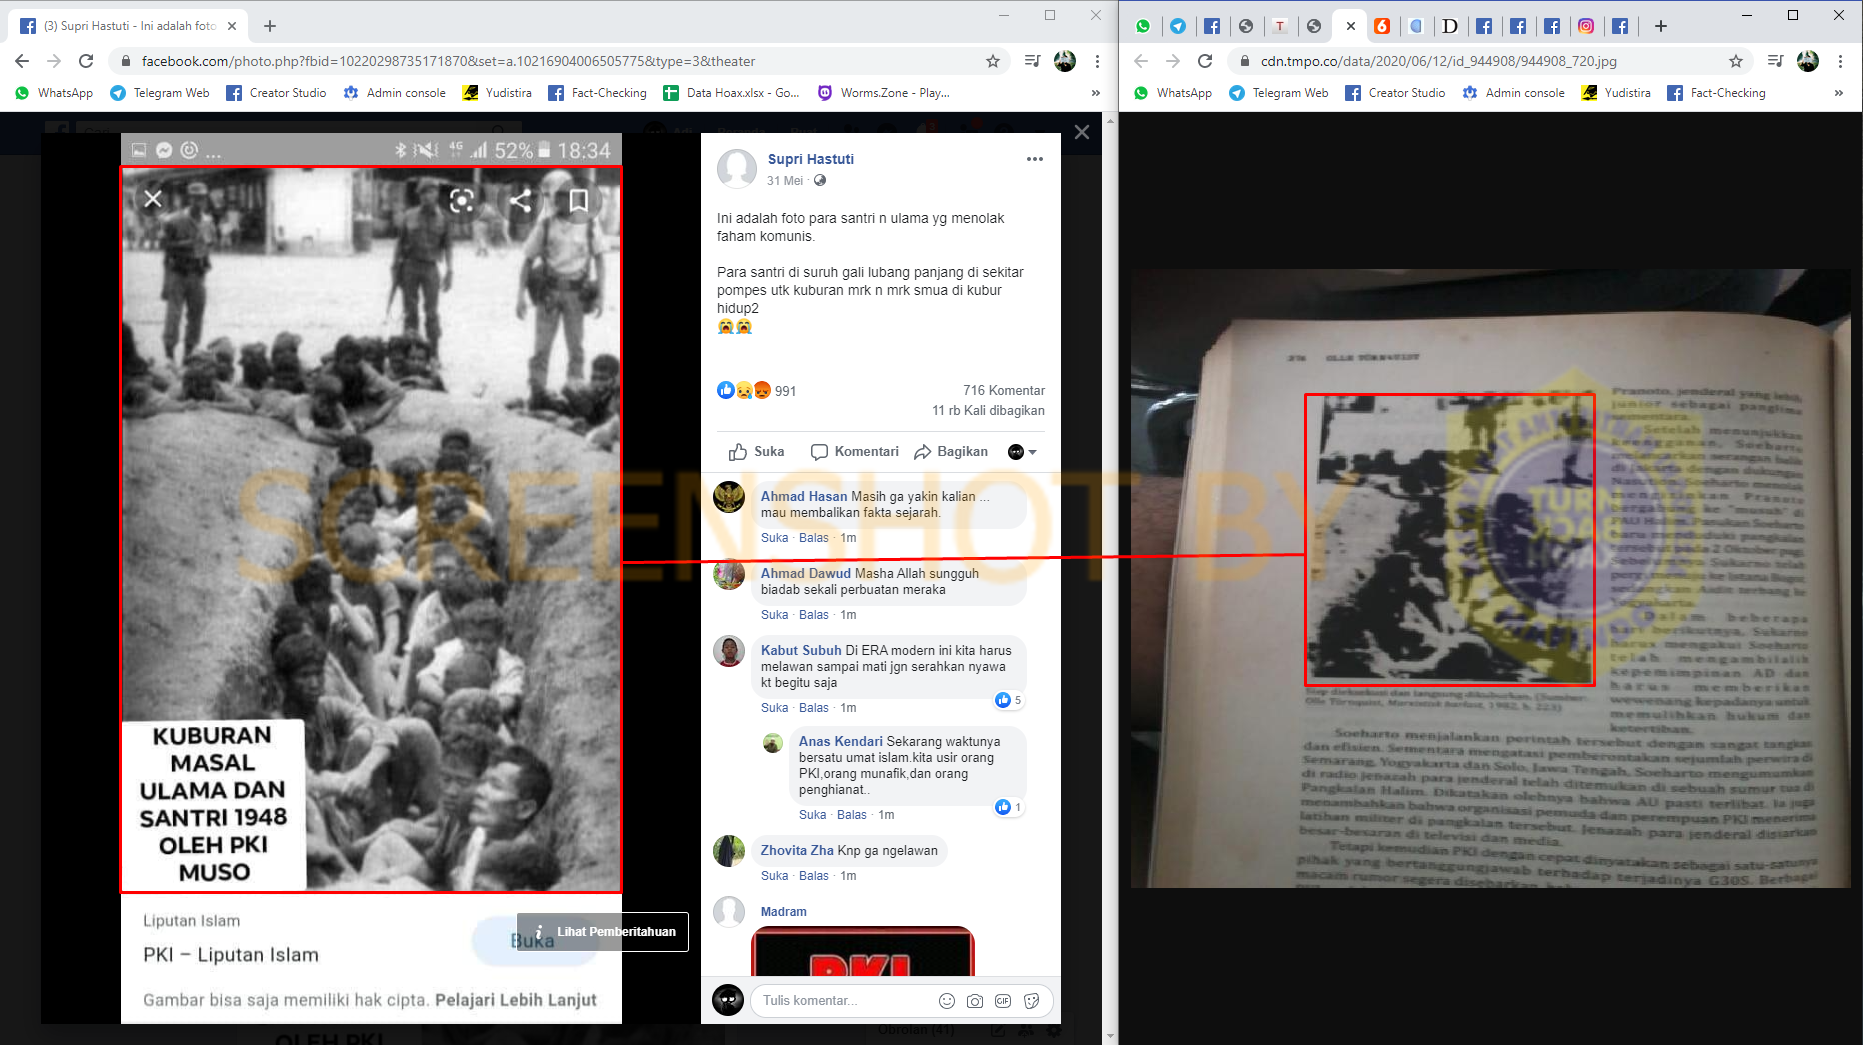Close the Supri Hastuti browser tab
This screenshot has width=1863, height=1045.
[233, 26]
